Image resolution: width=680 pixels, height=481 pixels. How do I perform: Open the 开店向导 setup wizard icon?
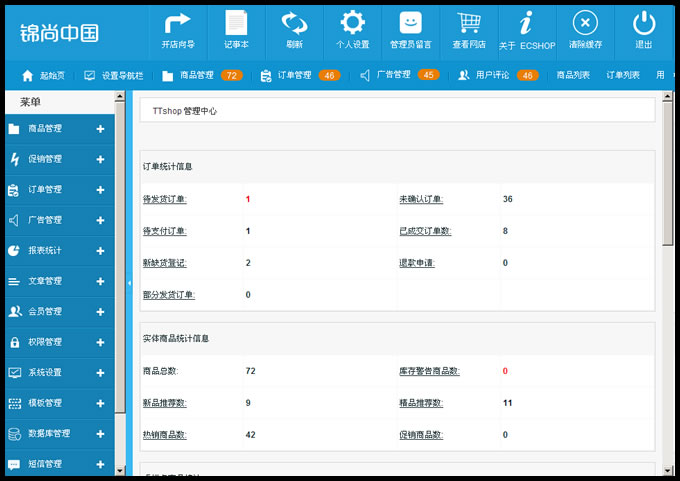(x=178, y=23)
